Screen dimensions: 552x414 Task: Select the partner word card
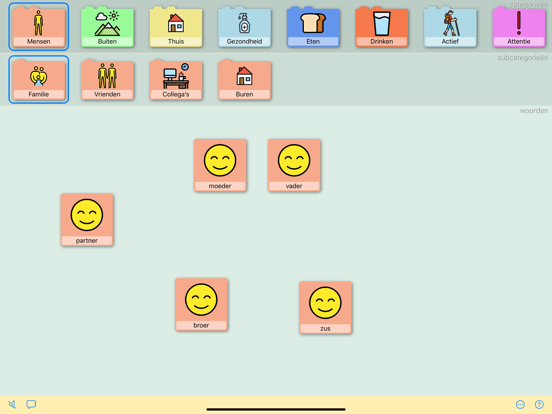point(87,220)
